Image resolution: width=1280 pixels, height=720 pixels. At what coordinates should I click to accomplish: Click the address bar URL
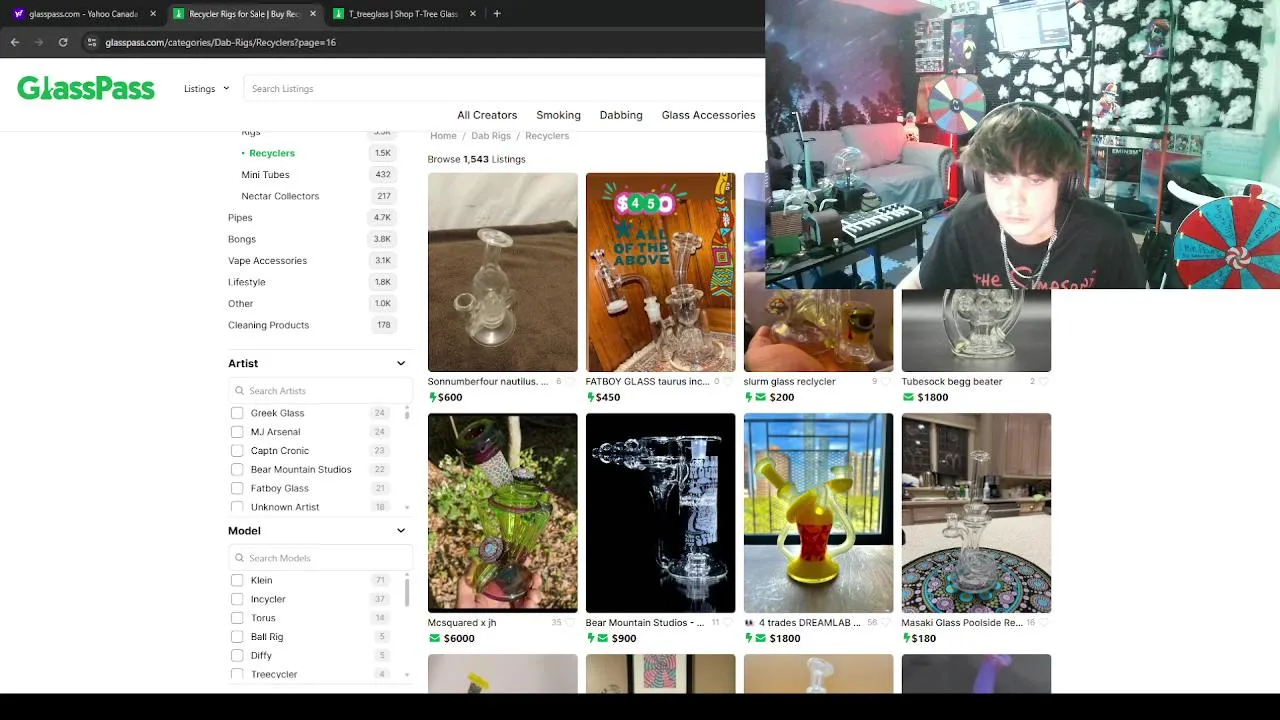pos(220,42)
